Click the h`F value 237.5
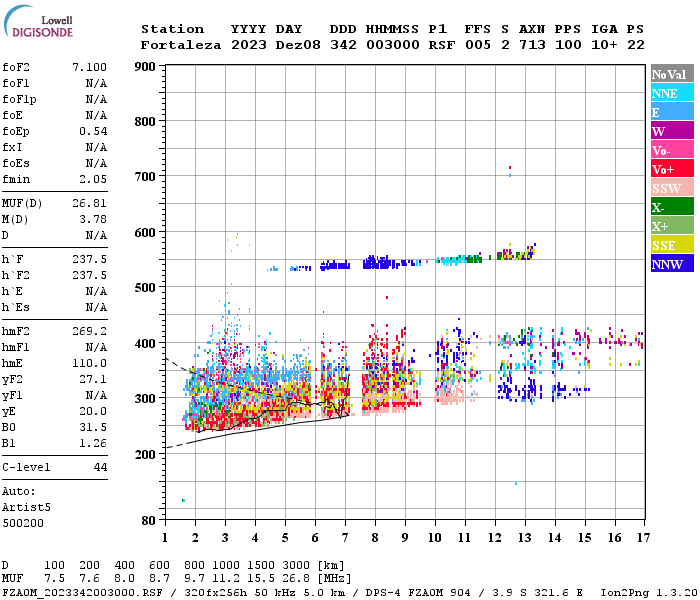This screenshot has width=700, height=600. [x=89, y=259]
